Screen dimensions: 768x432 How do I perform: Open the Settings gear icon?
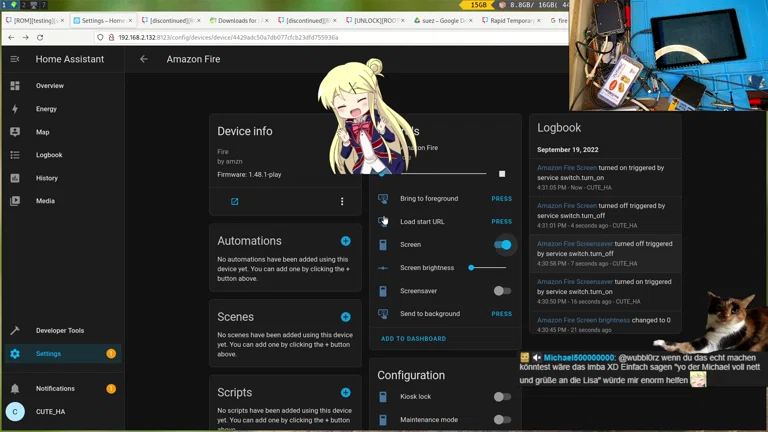coord(15,354)
